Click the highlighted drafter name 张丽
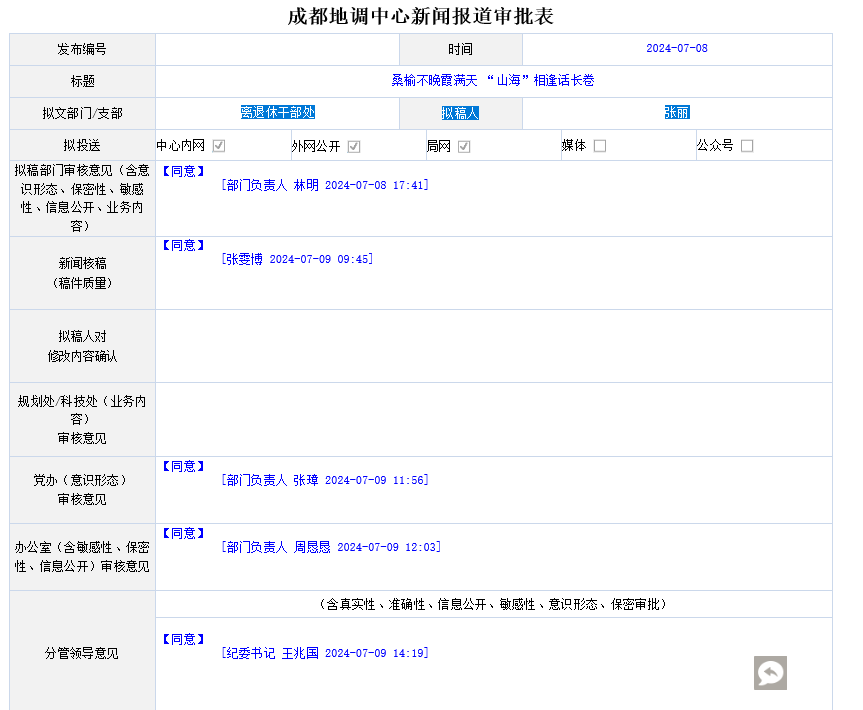The height and width of the screenshot is (710, 863). coord(676,113)
